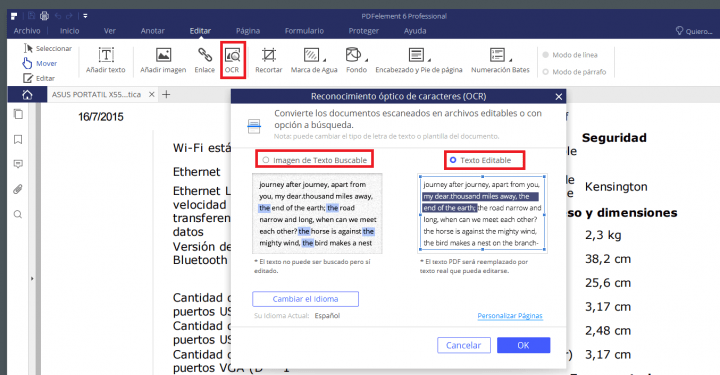720x375 pixels.
Task: Expand Encabezado y Pie de página arrow
Action: [429, 60]
